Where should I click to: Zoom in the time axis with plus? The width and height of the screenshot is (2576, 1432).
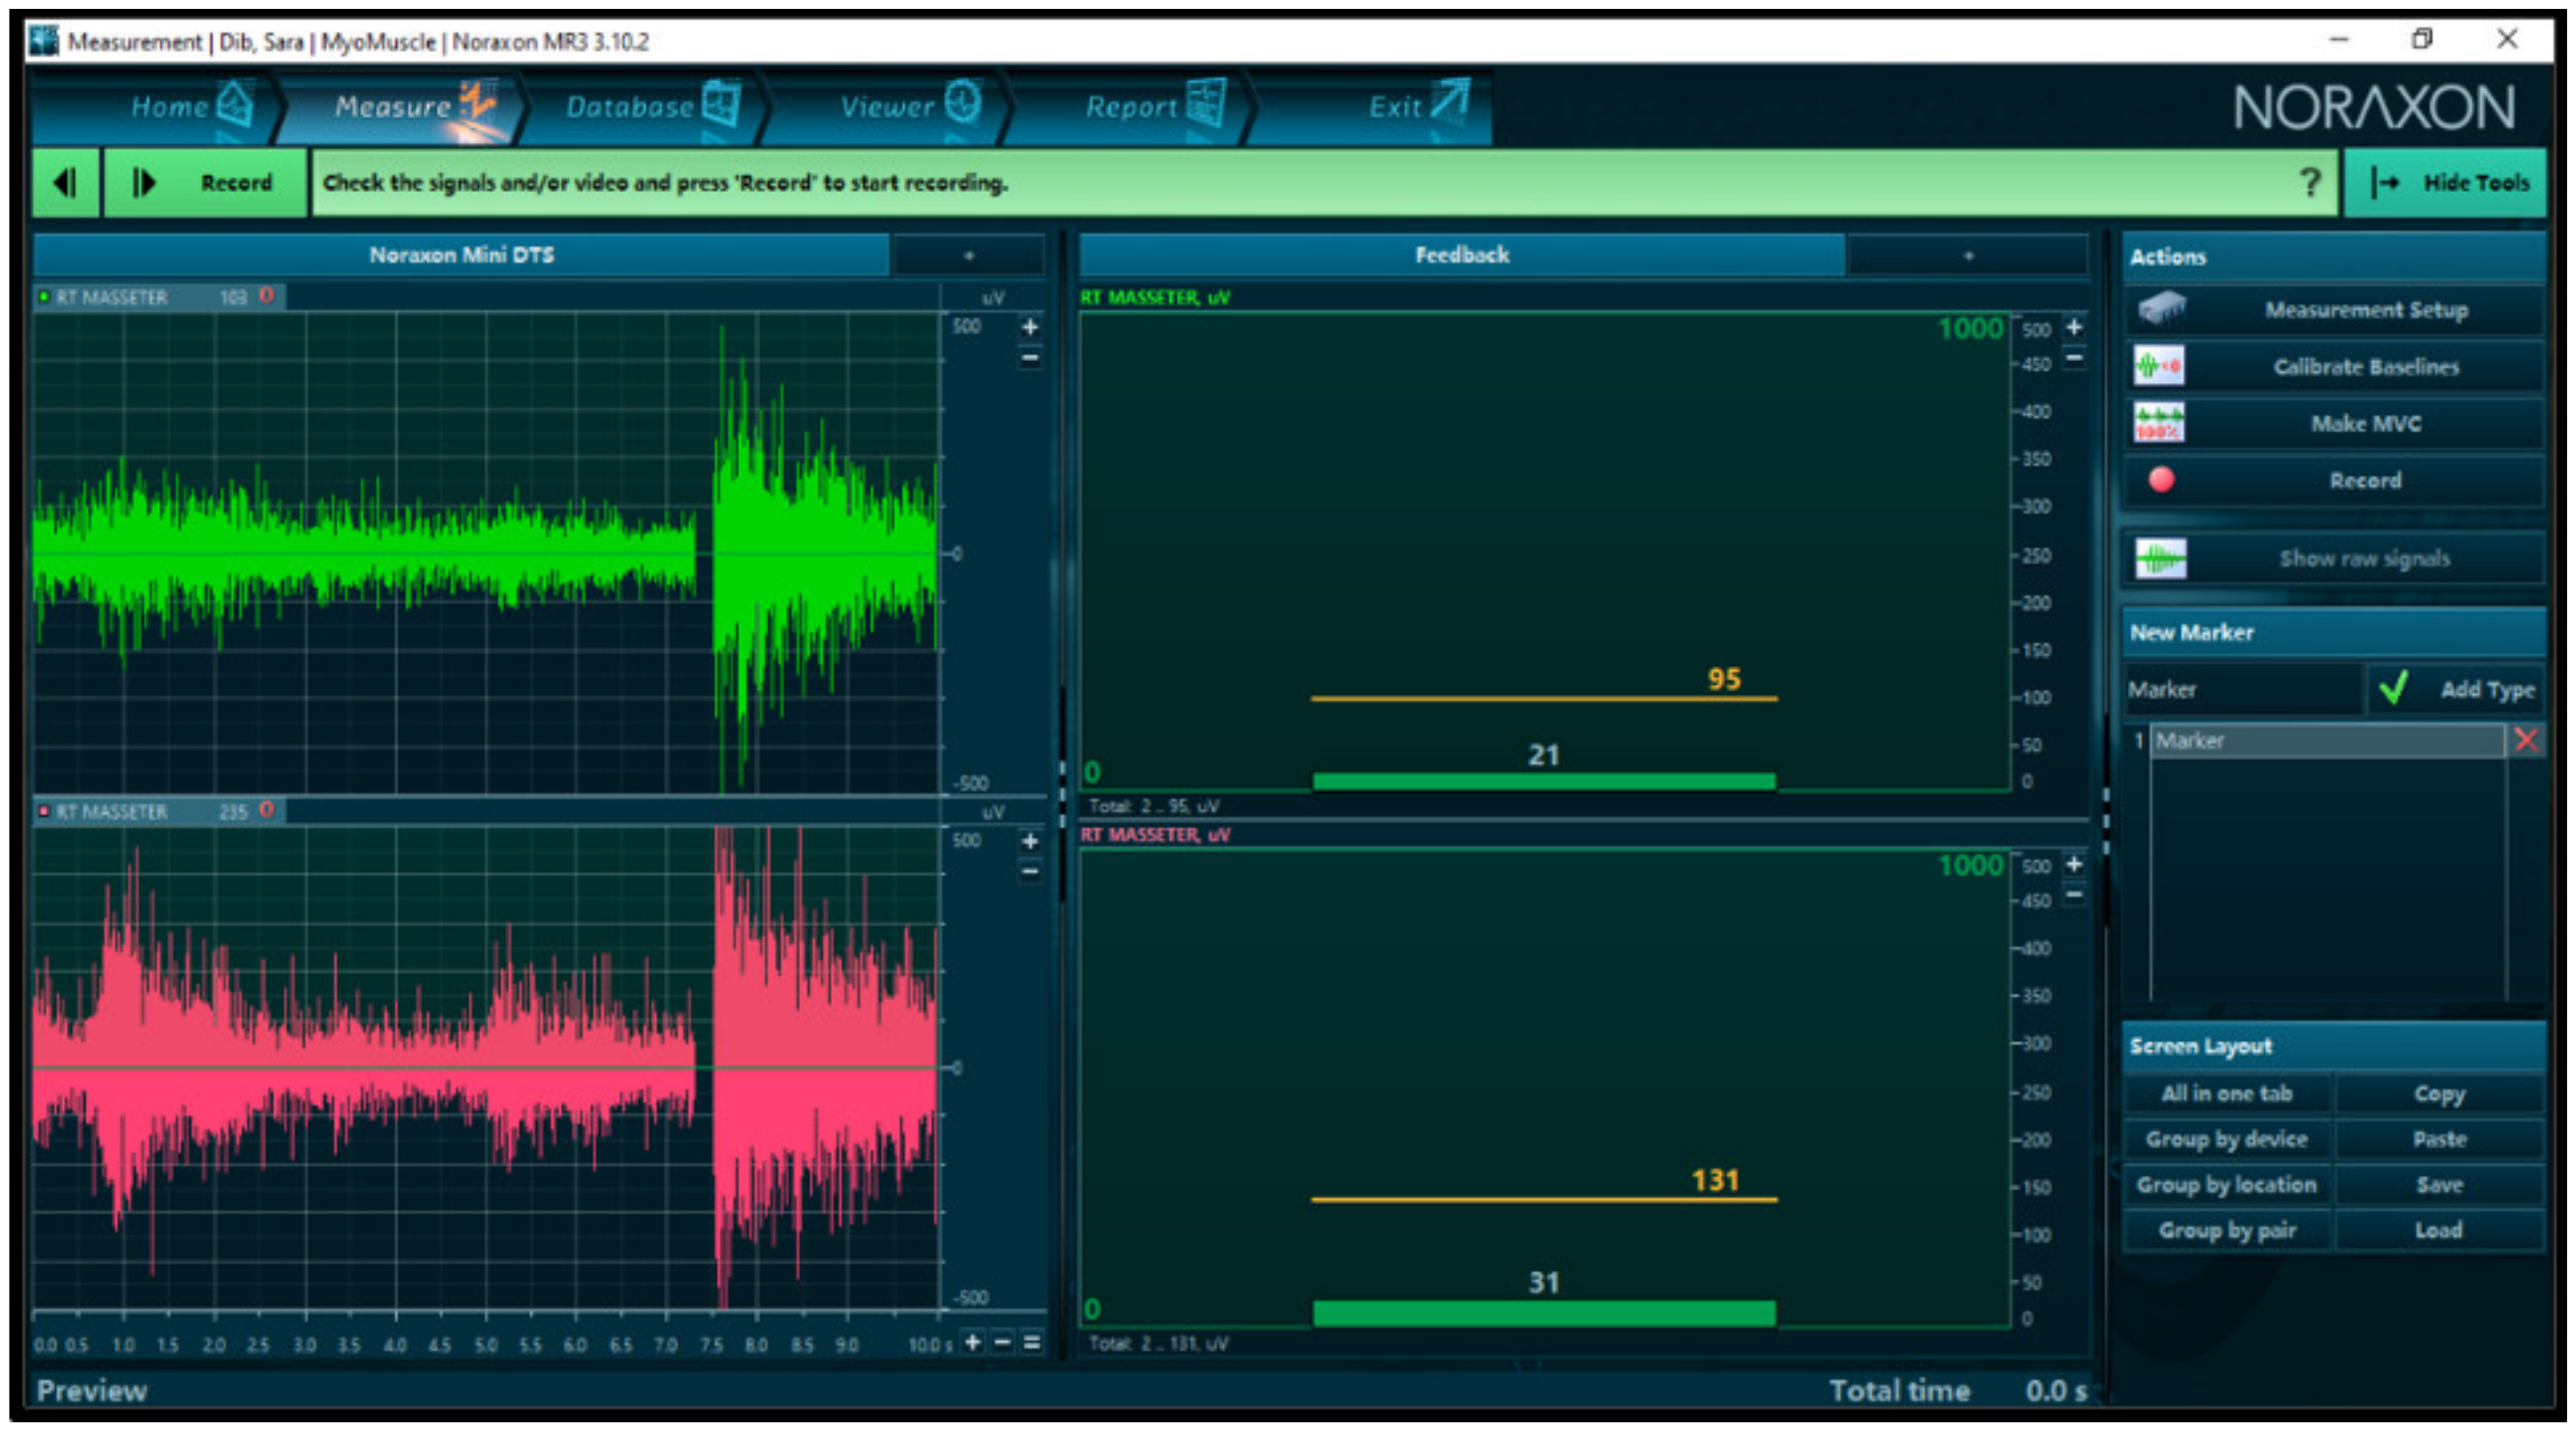(972, 1342)
